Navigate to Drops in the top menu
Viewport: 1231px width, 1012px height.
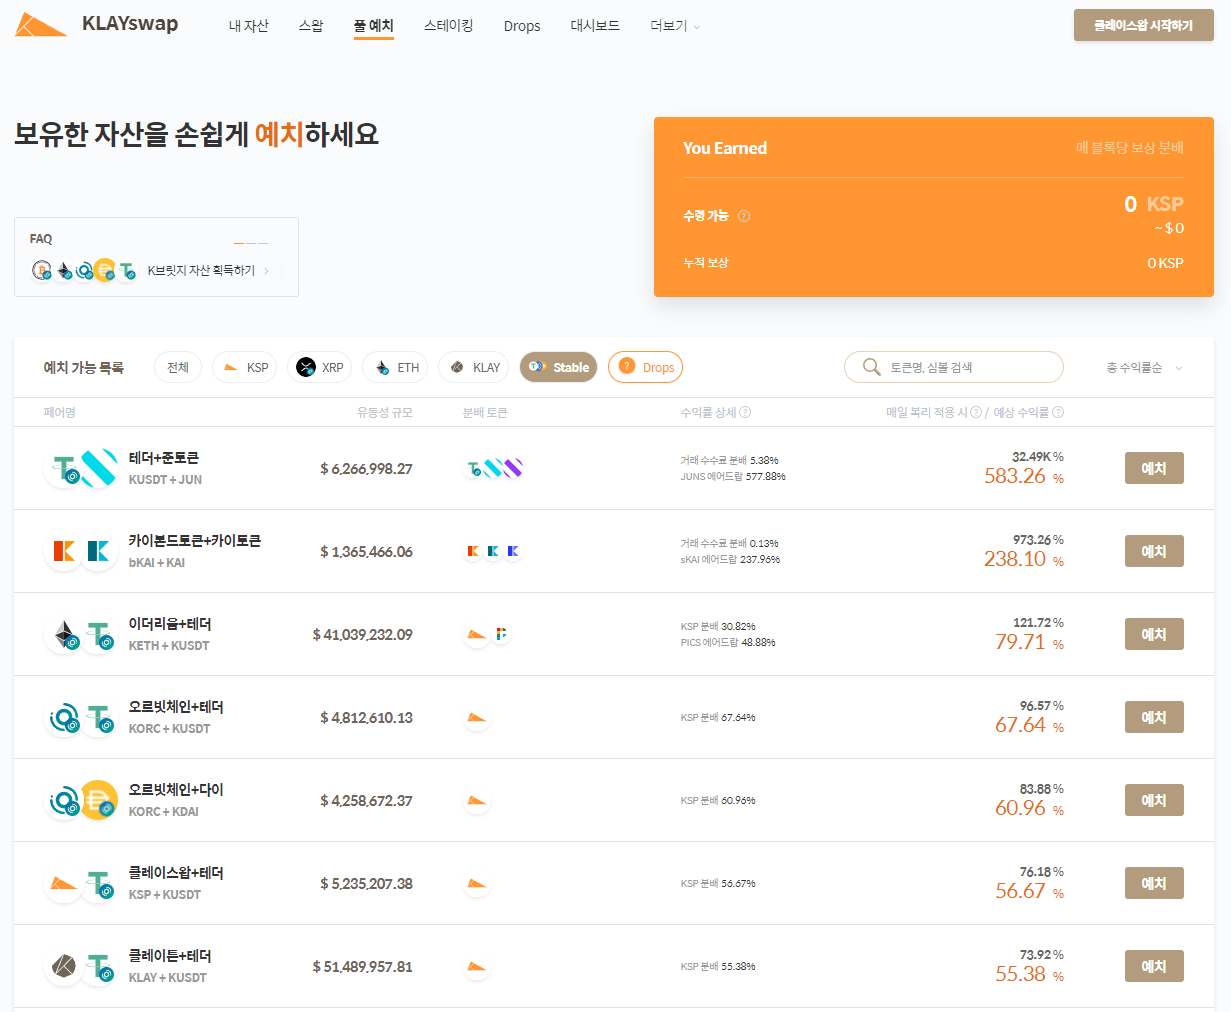click(522, 26)
